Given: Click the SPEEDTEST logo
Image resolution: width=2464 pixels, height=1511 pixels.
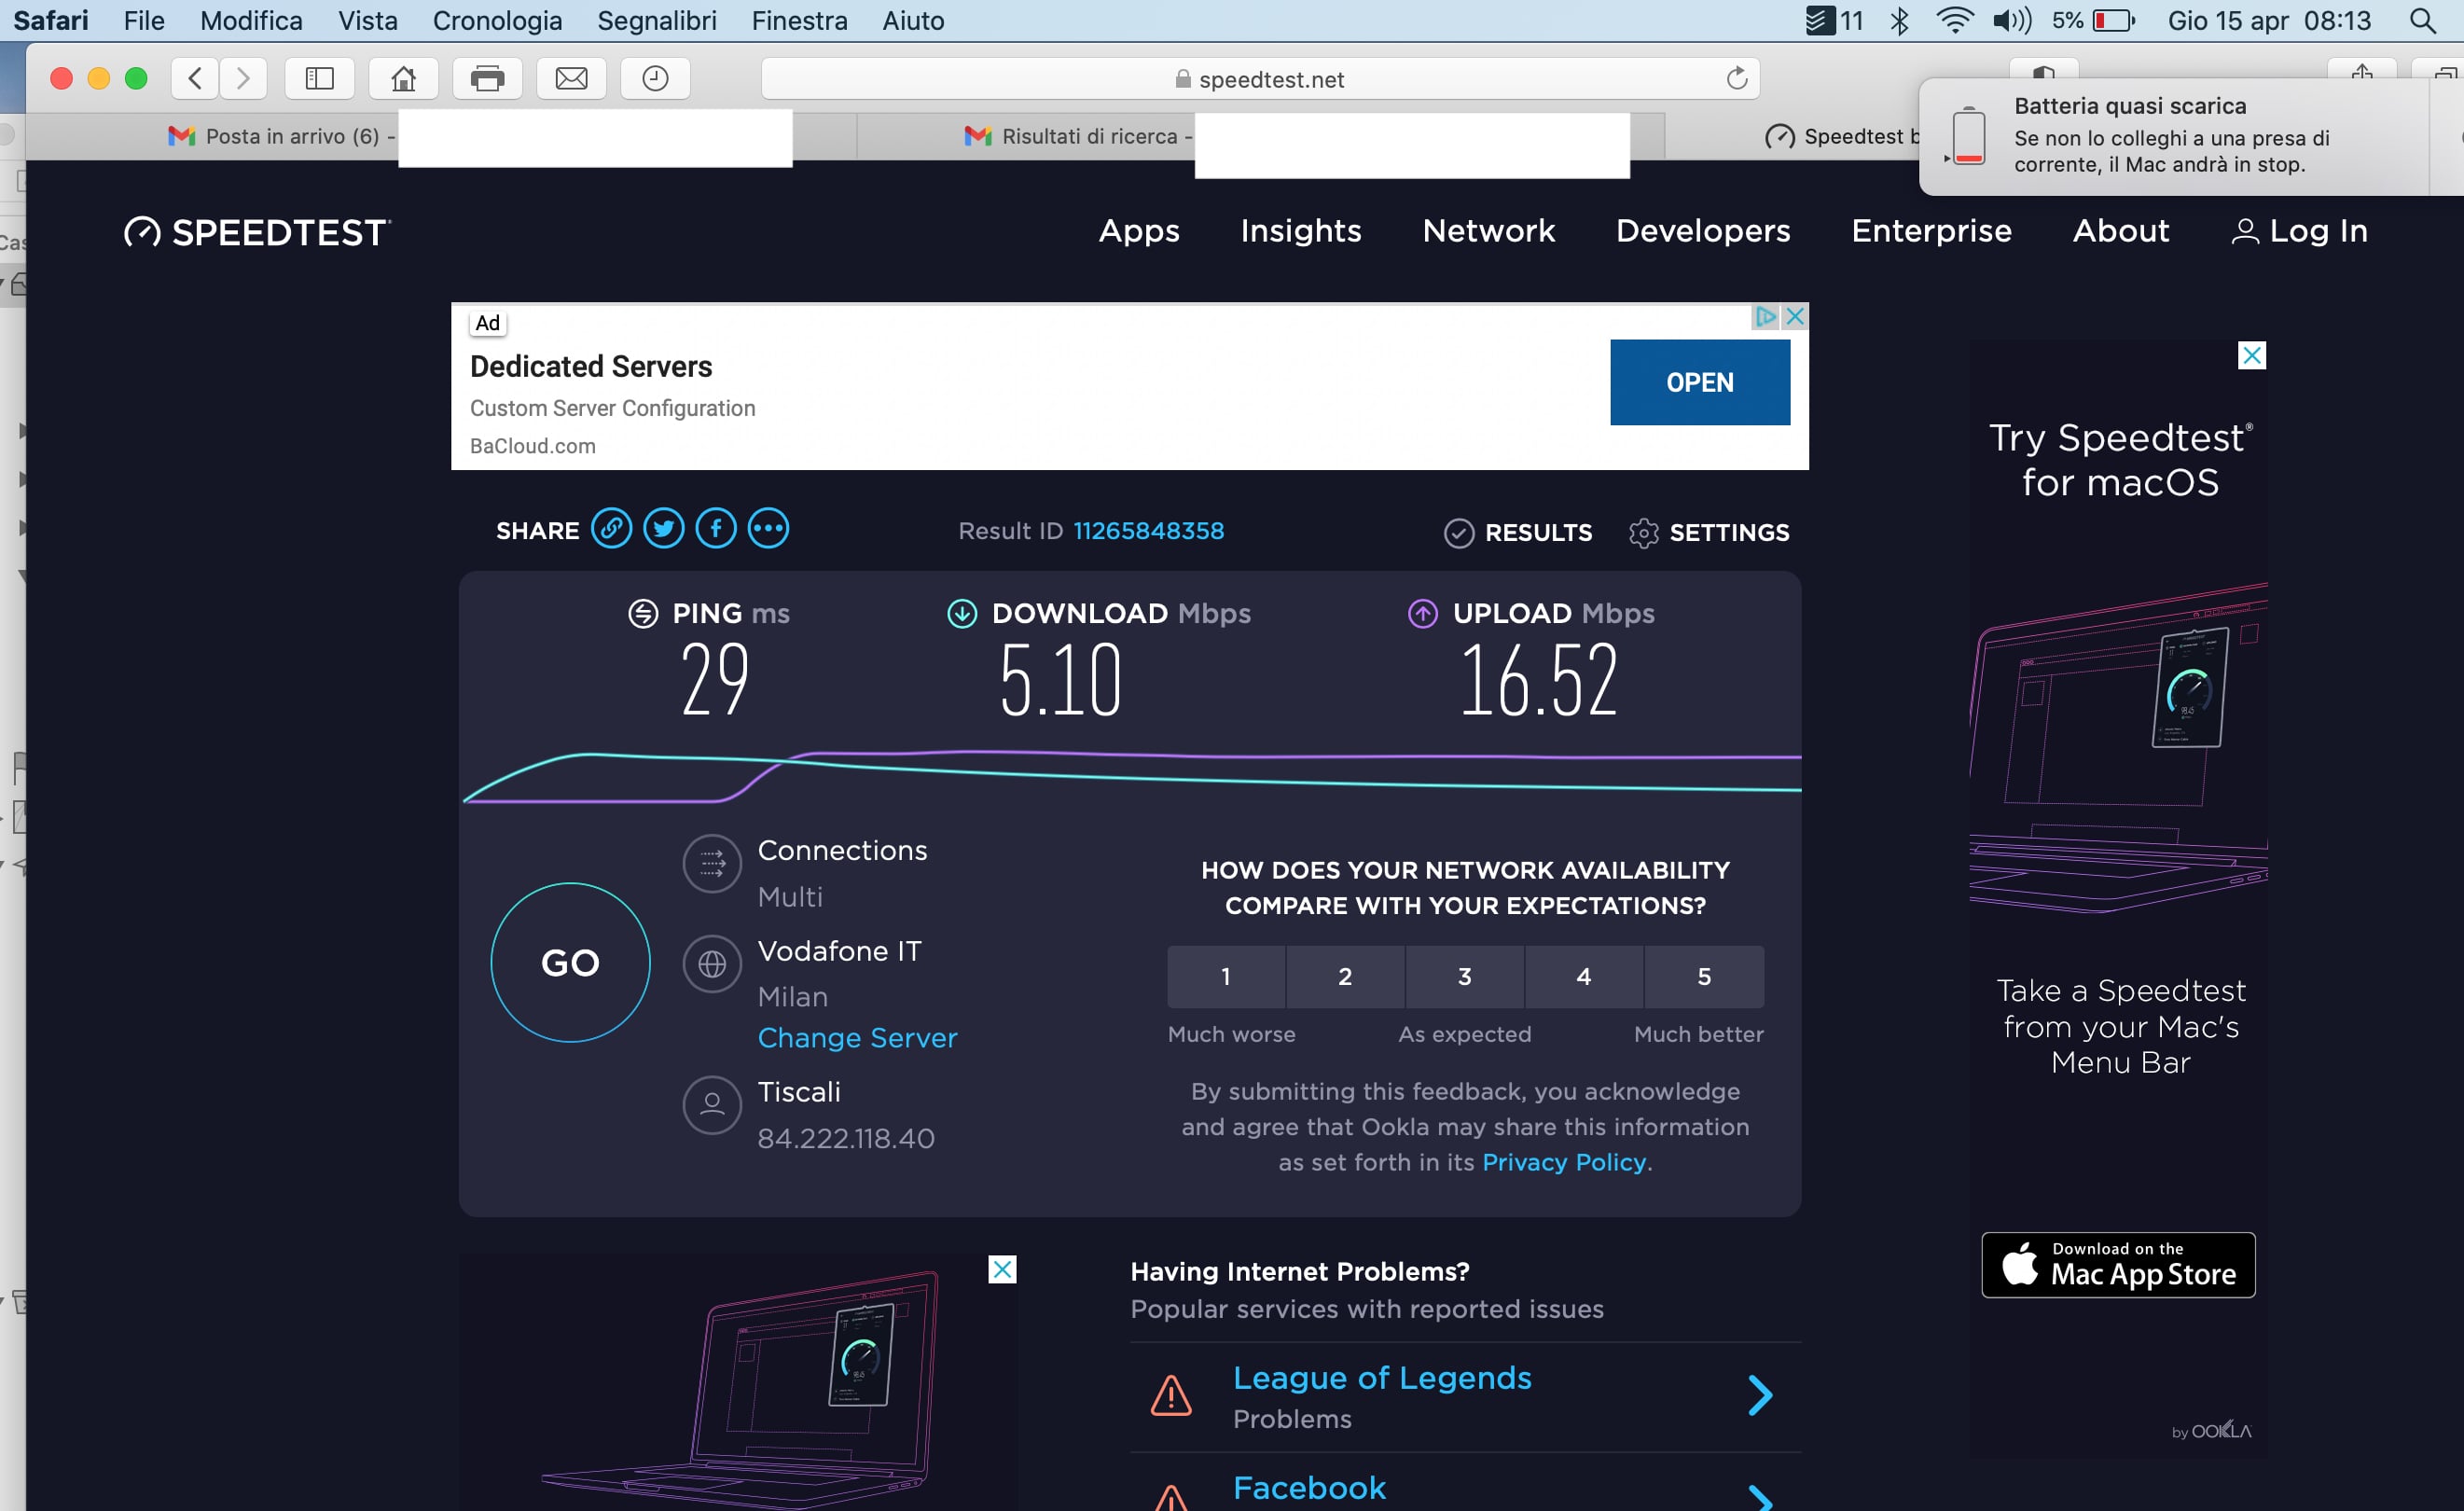Looking at the screenshot, I should pos(257,232).
